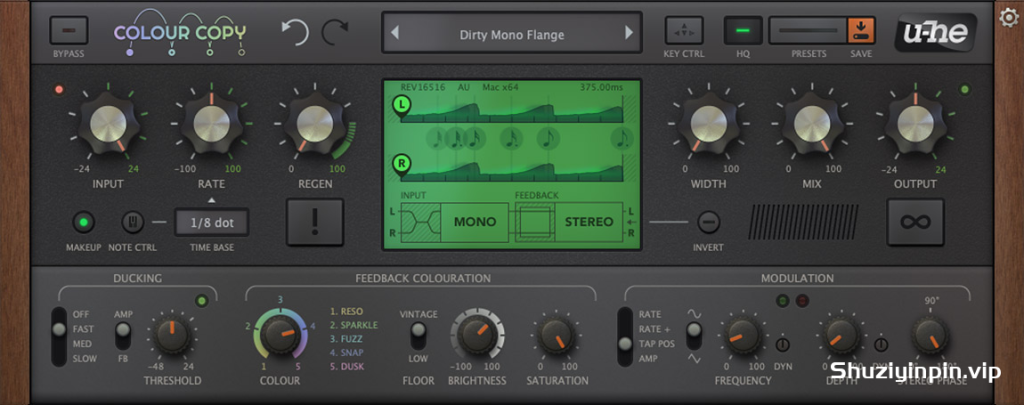1024x405 pixels.
Task: Click the Colour knob
Action: click(x=280, y=335)
